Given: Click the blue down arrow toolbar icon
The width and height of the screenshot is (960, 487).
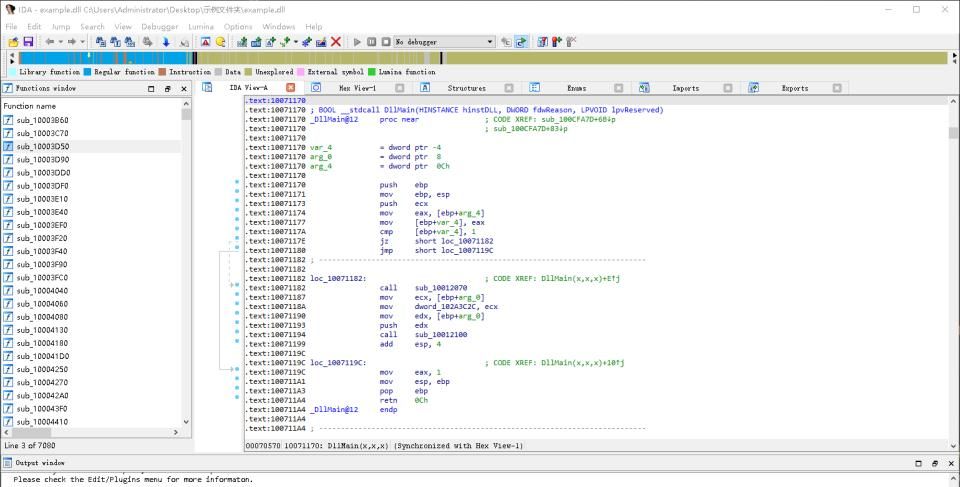Looking at the screenshot, I should [166, 42].
